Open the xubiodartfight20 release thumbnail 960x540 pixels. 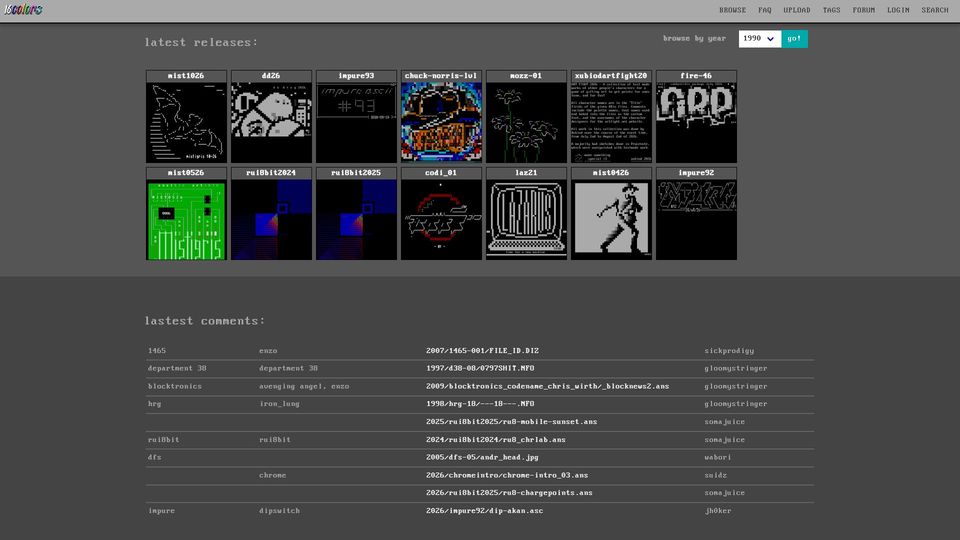pyautogui.click(x=611, y=116)
